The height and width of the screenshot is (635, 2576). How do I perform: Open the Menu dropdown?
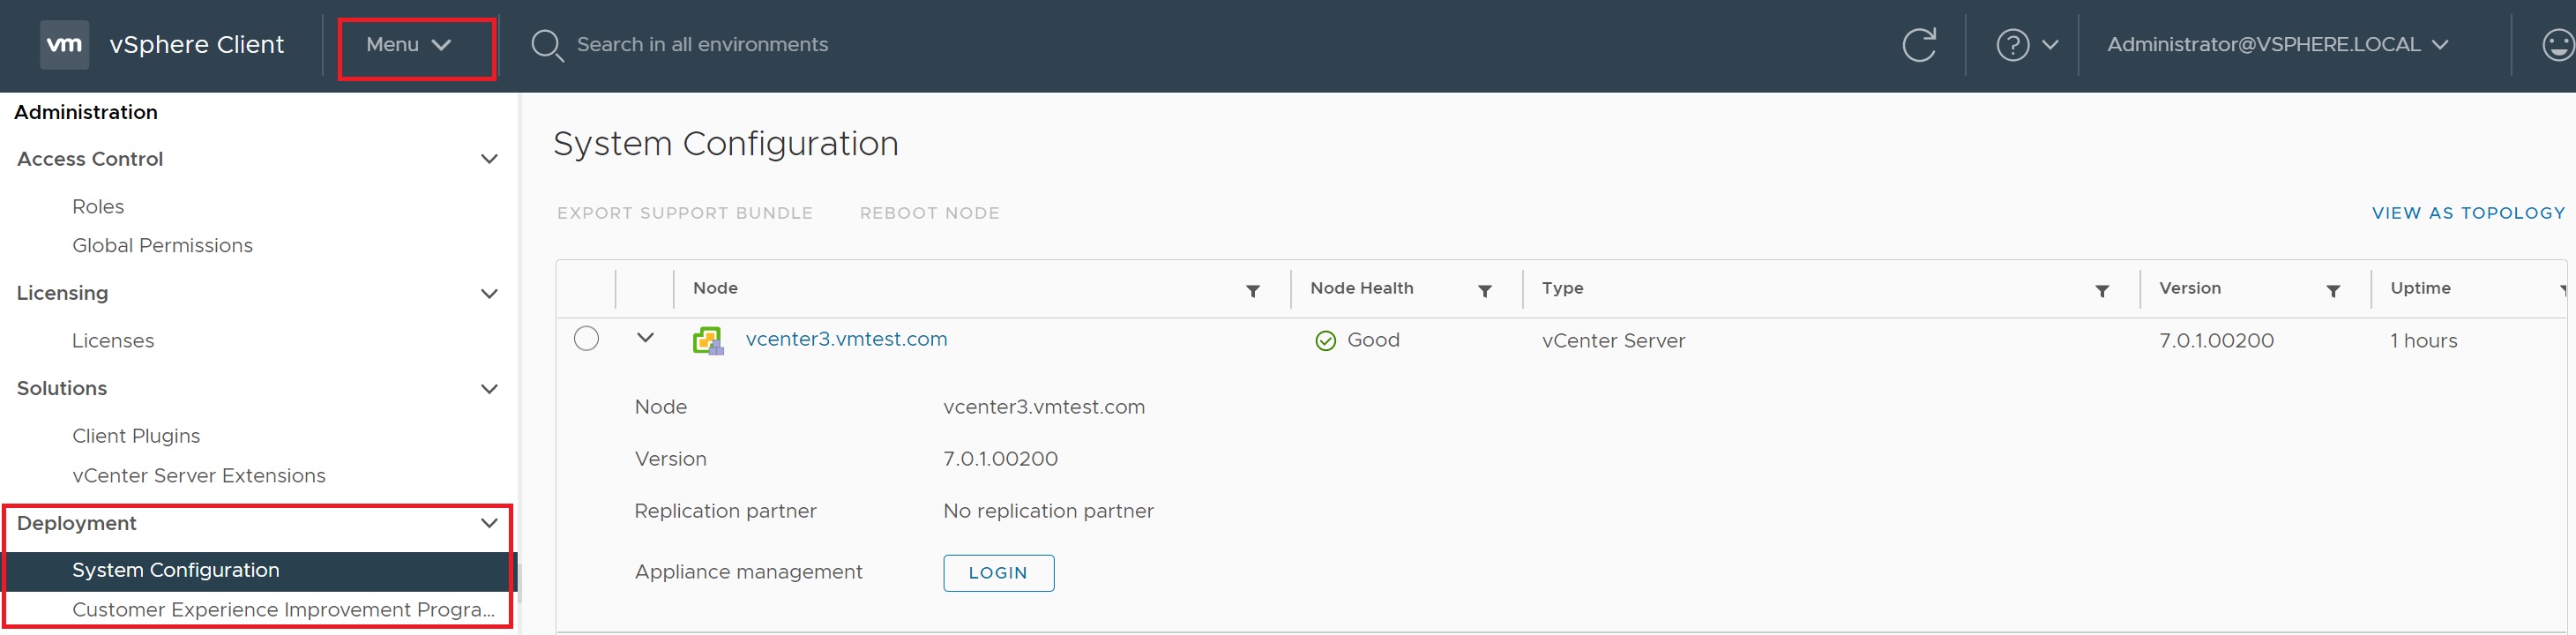click(408, 45)
